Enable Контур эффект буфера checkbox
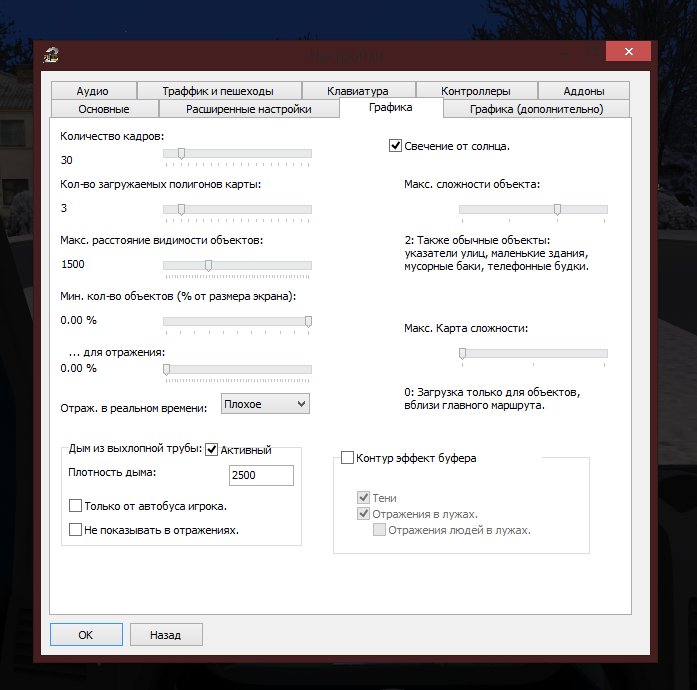The height and width of the screenshot is (690, 697). [x=347, y=457]
